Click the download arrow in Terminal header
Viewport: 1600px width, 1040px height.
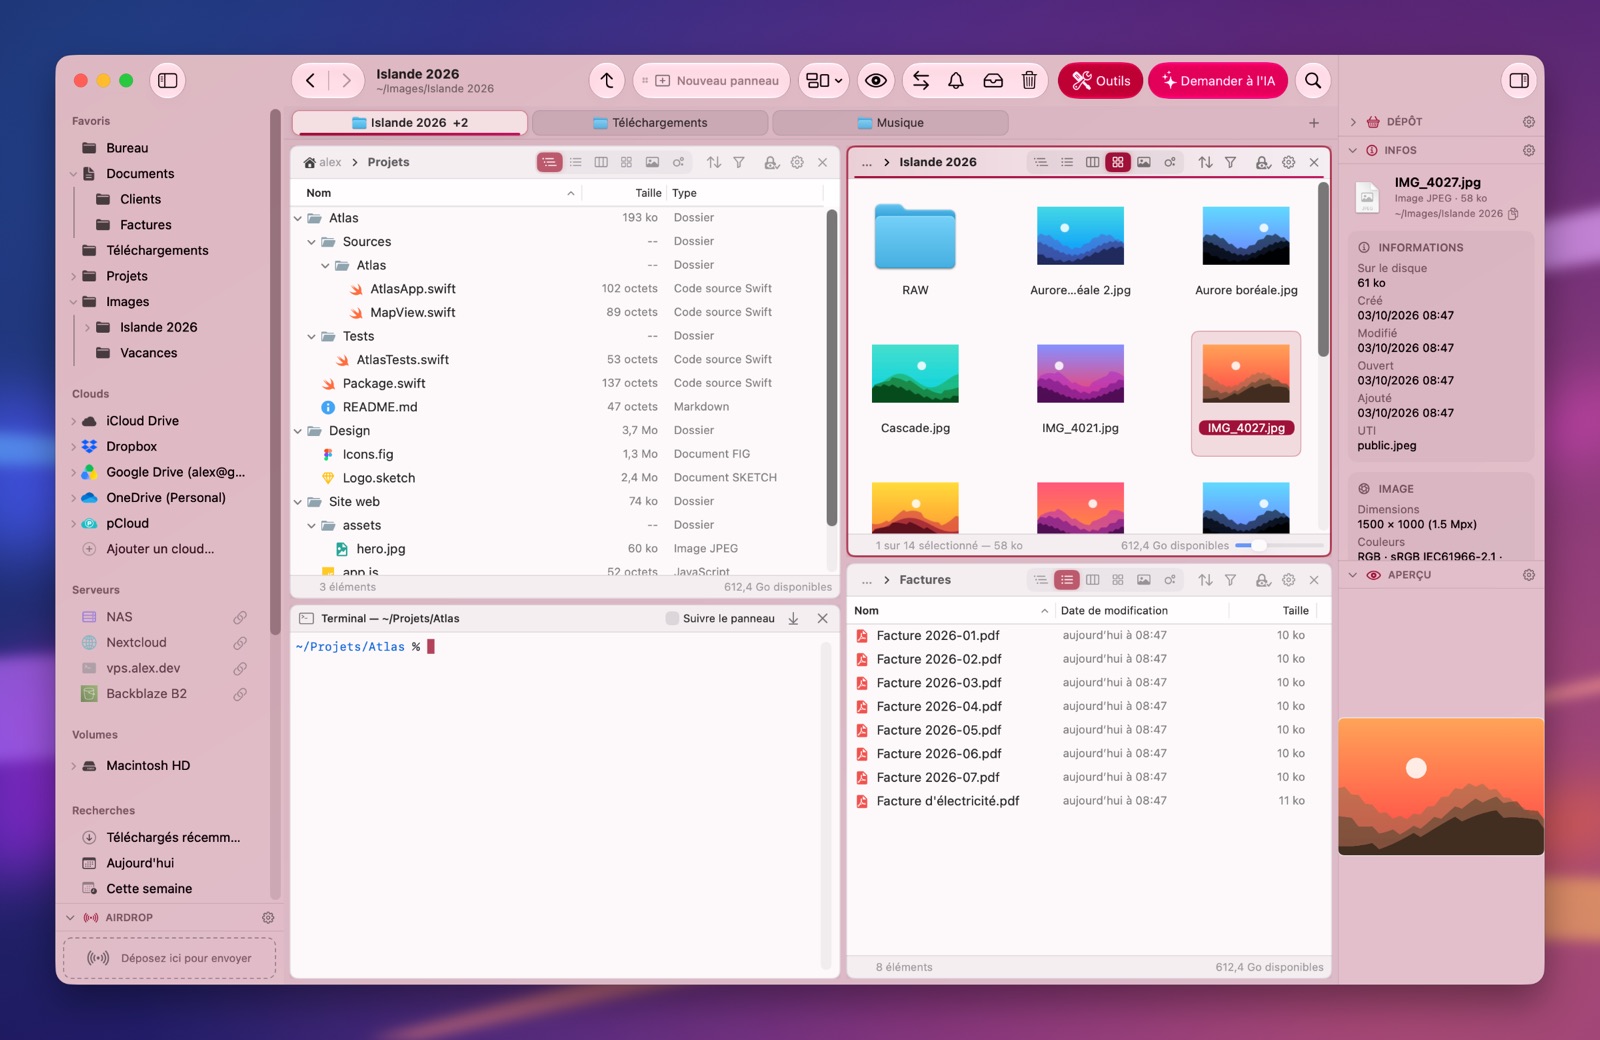point(793,619)
